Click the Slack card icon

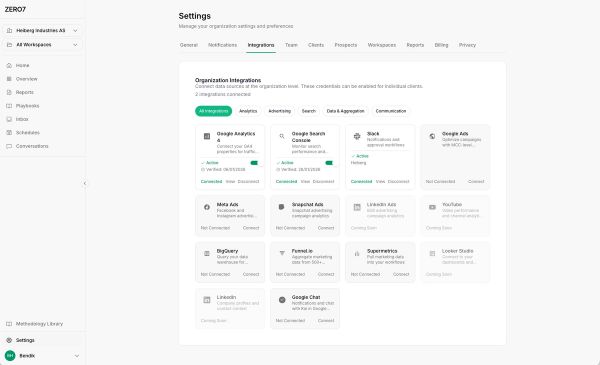click(x=357, y=136)
